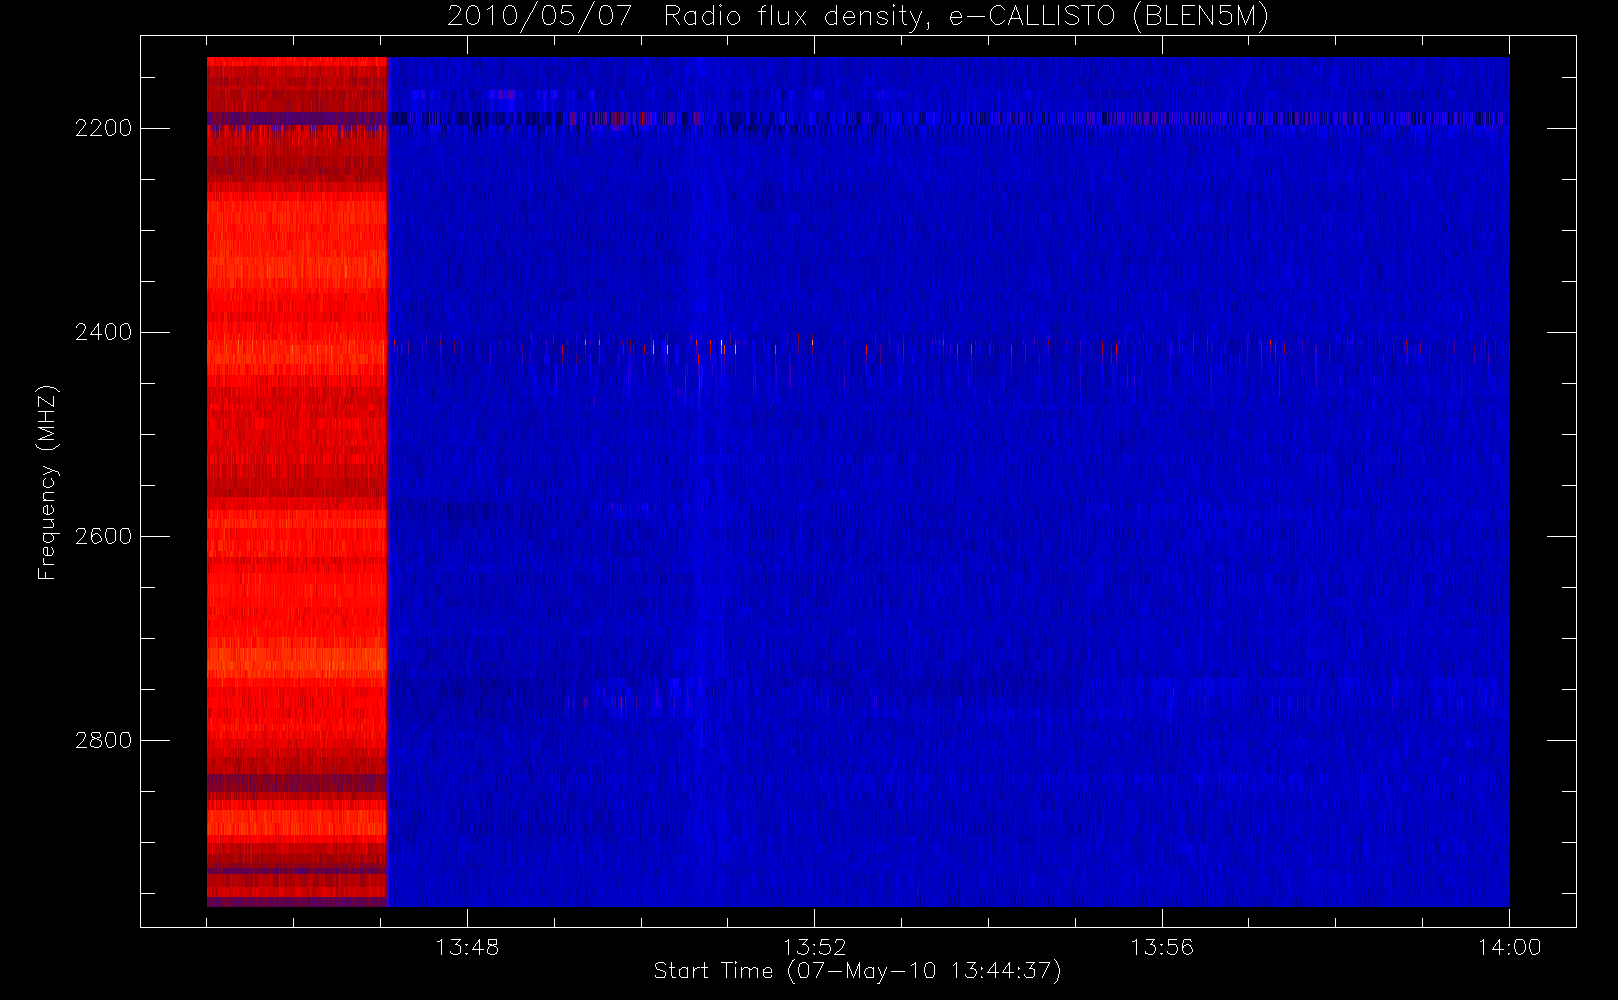The height and width of the screenshot is (1000, 1618).
Task: Click the plot title '2010/05/07 Radio flux density'
Action: 858,16
